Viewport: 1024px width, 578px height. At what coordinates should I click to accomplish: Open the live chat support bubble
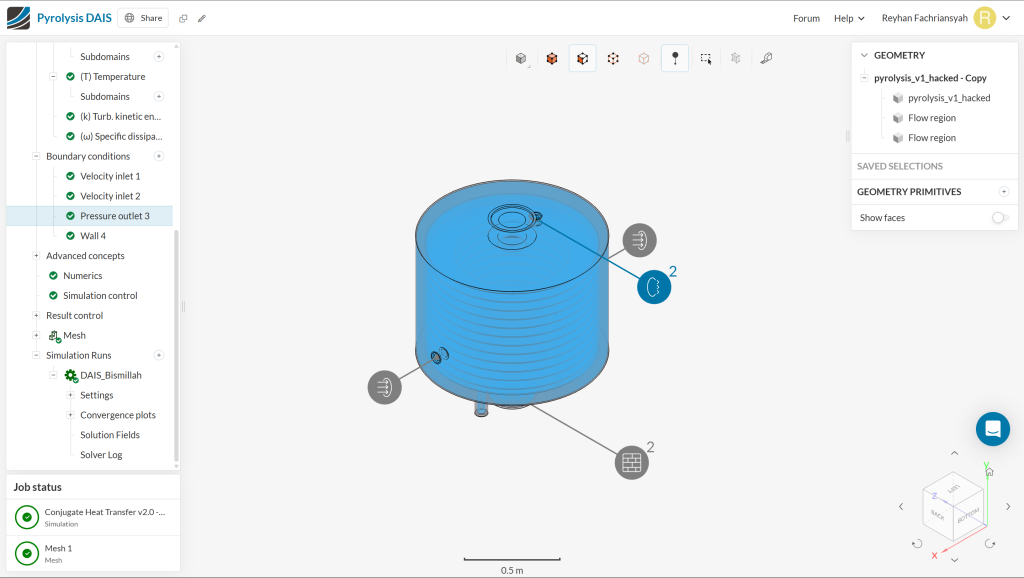[x=992, y=429]
